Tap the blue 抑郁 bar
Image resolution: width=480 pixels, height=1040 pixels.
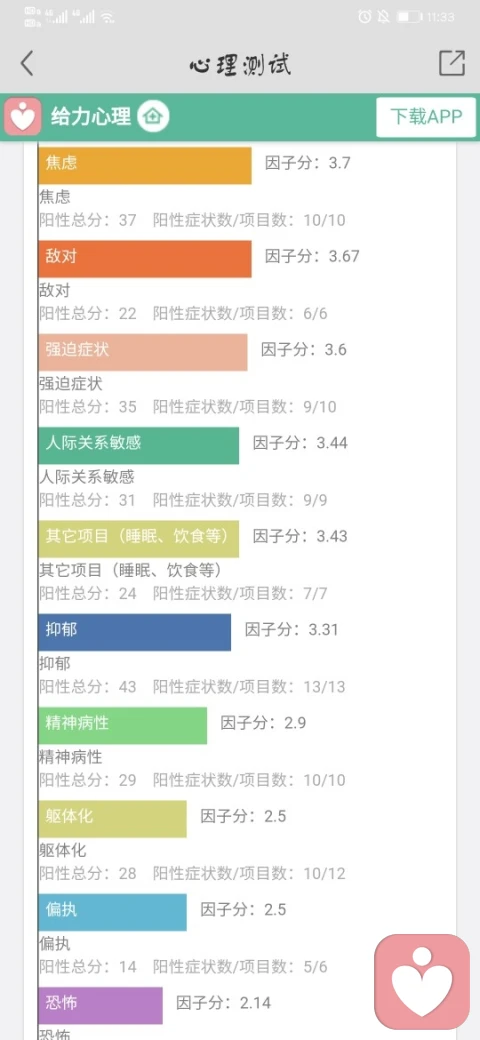pyautogui.click(x=135, y=632)
